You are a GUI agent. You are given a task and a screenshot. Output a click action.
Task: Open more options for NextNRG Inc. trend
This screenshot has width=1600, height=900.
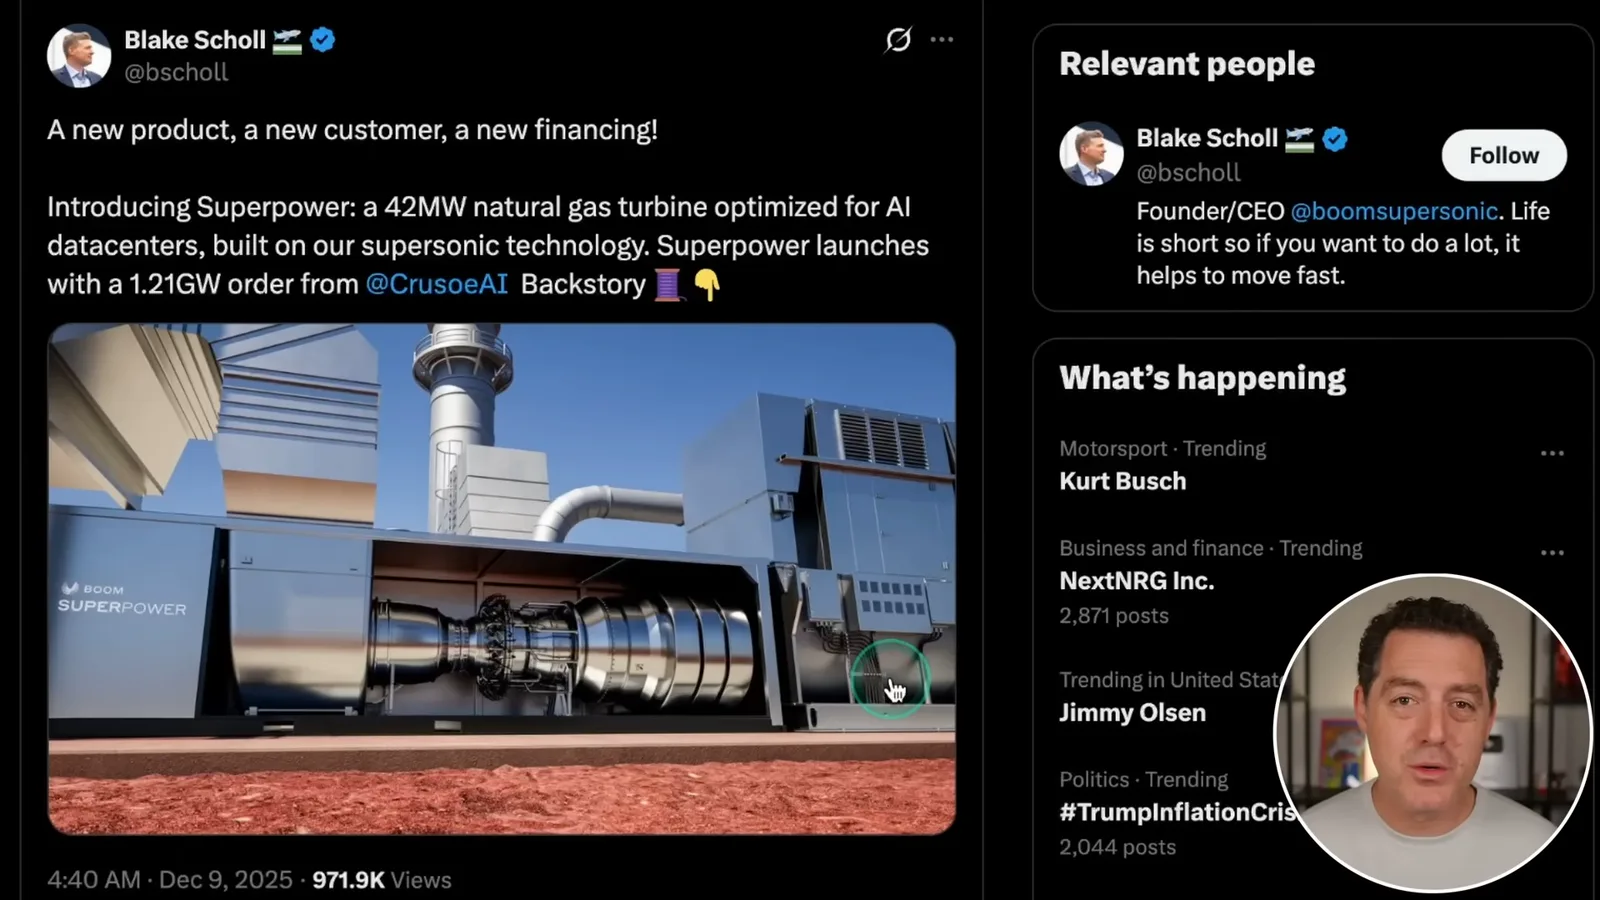[1552, 553]
